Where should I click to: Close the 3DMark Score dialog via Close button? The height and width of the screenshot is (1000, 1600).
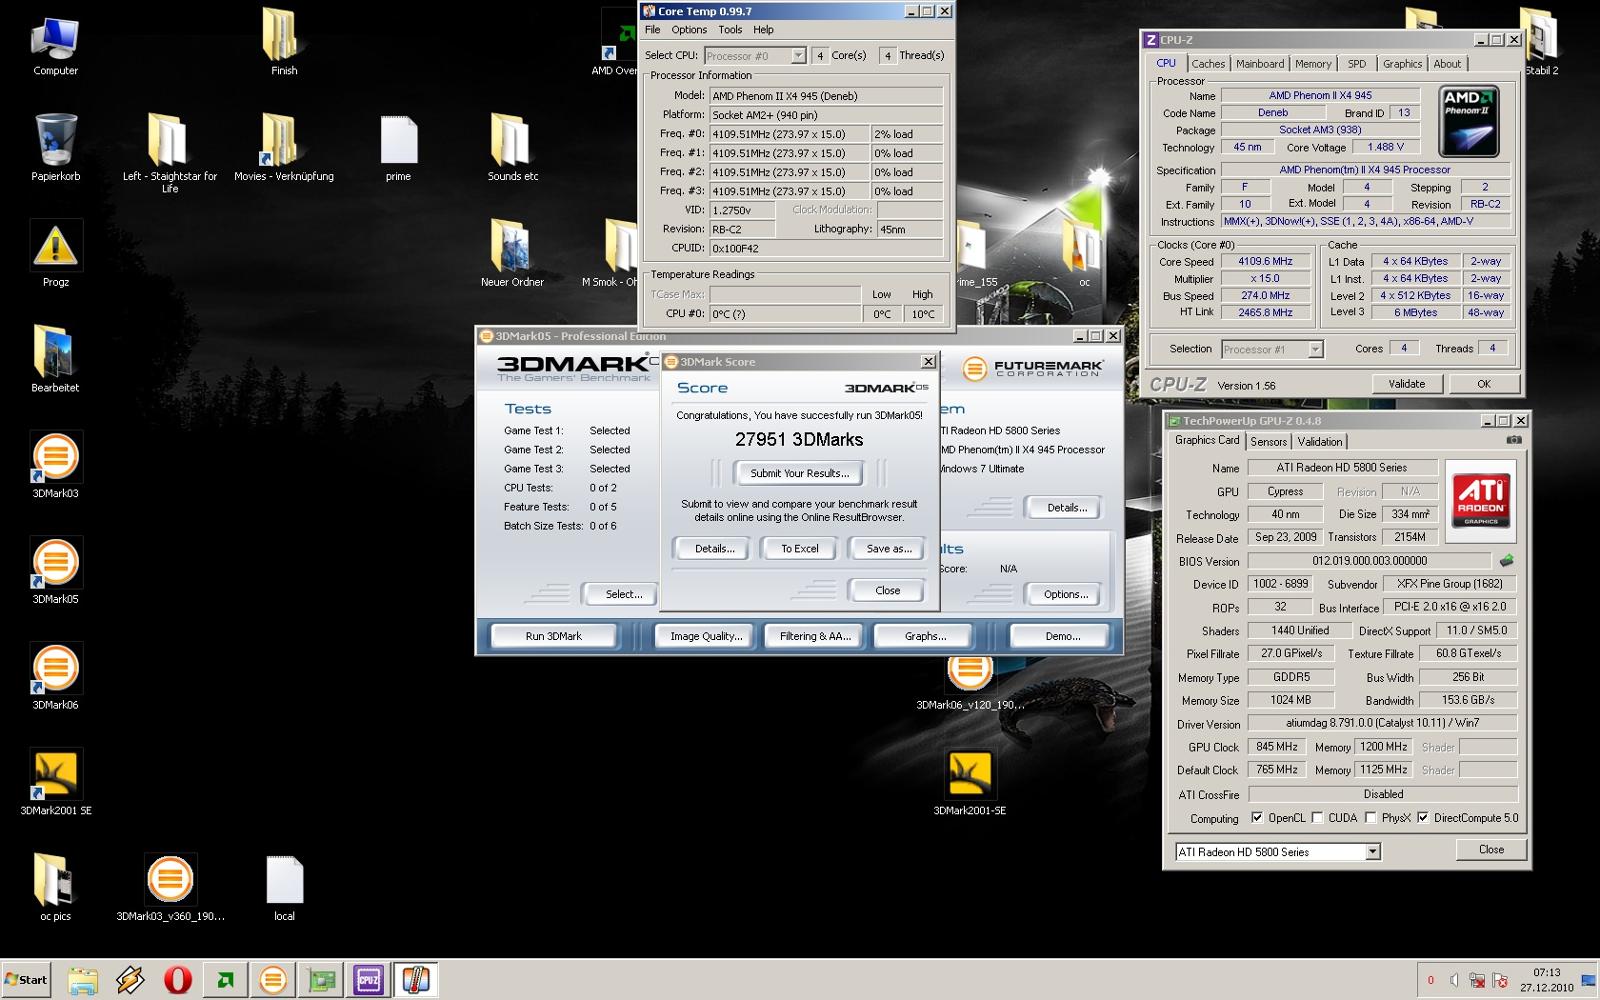click(887, 590)
